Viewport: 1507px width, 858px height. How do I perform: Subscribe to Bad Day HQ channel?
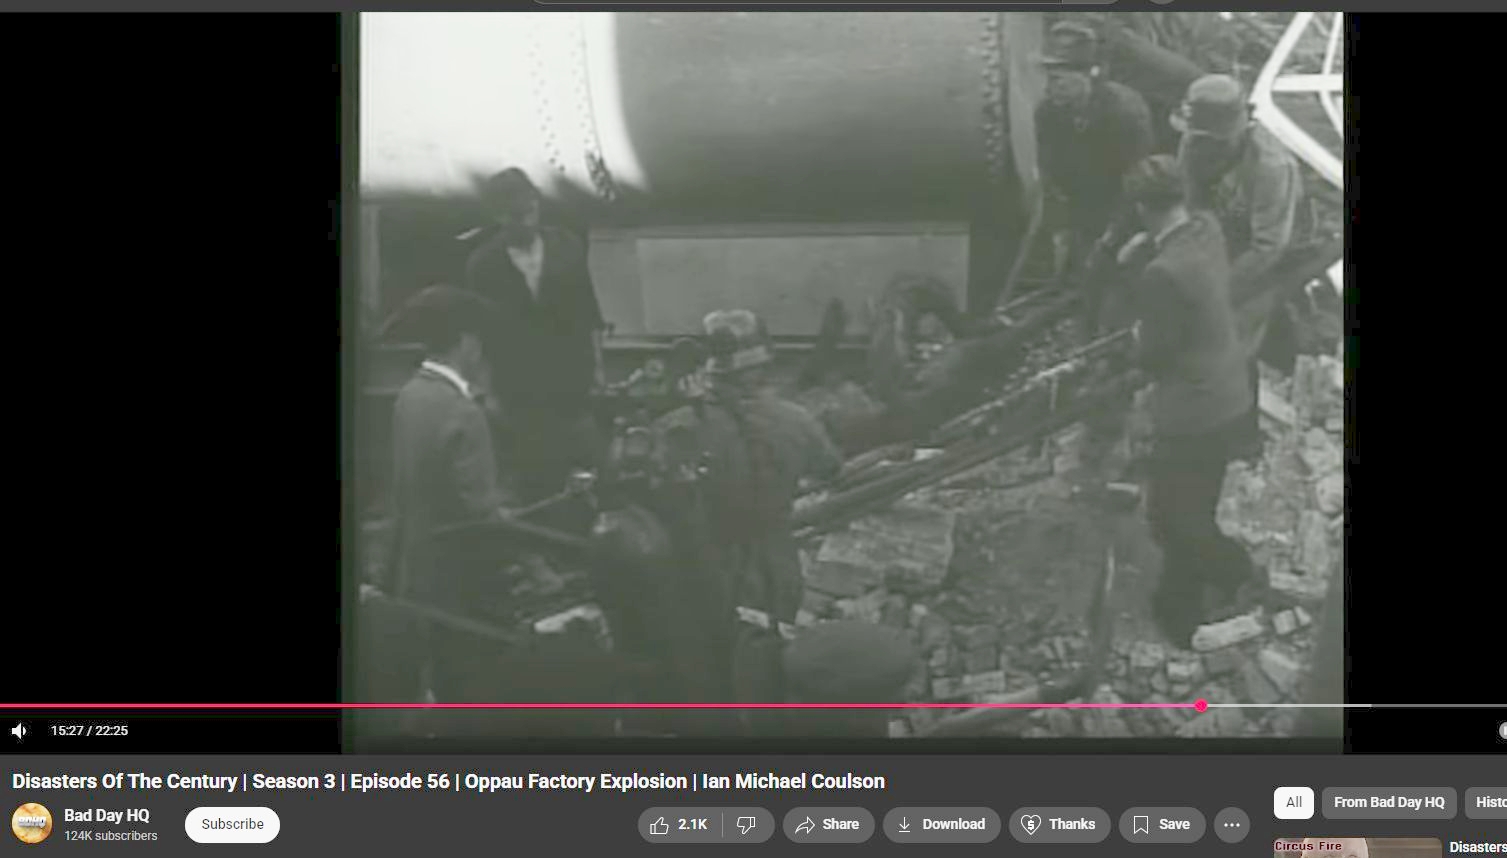(232, 824)
